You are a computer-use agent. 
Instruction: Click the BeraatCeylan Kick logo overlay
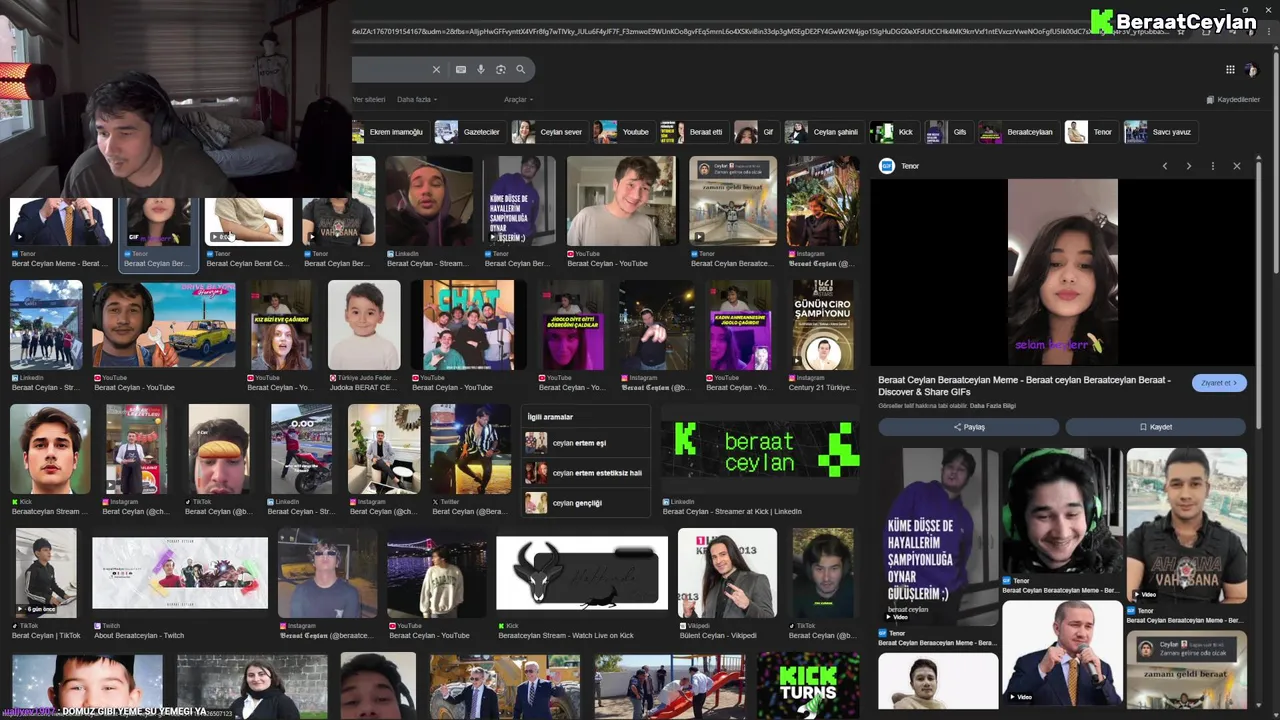point(1173,21)
